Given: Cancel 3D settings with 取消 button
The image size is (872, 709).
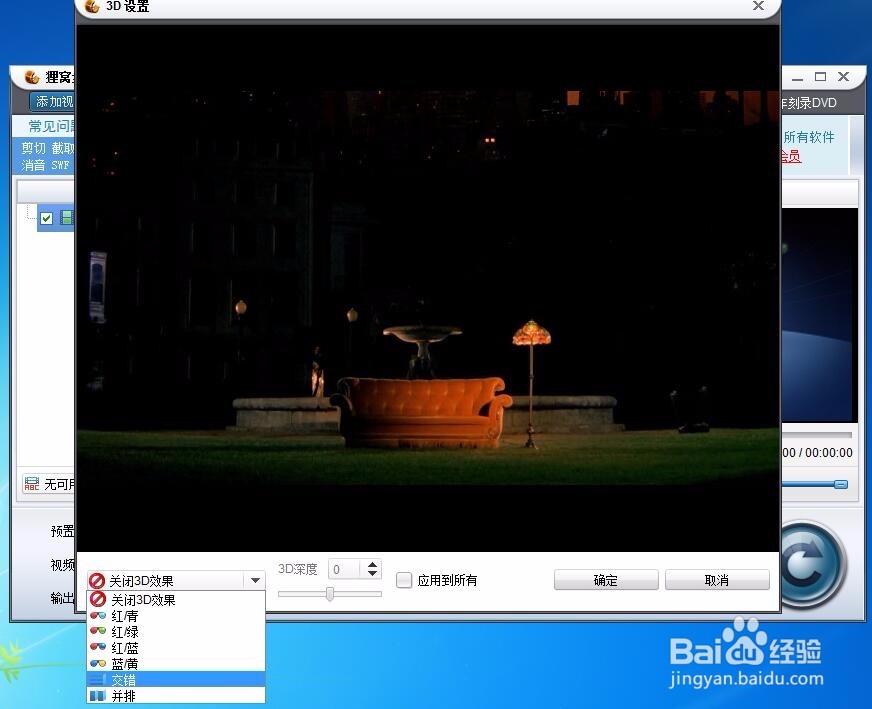Looking at the screenshot, I should [717, 580].
